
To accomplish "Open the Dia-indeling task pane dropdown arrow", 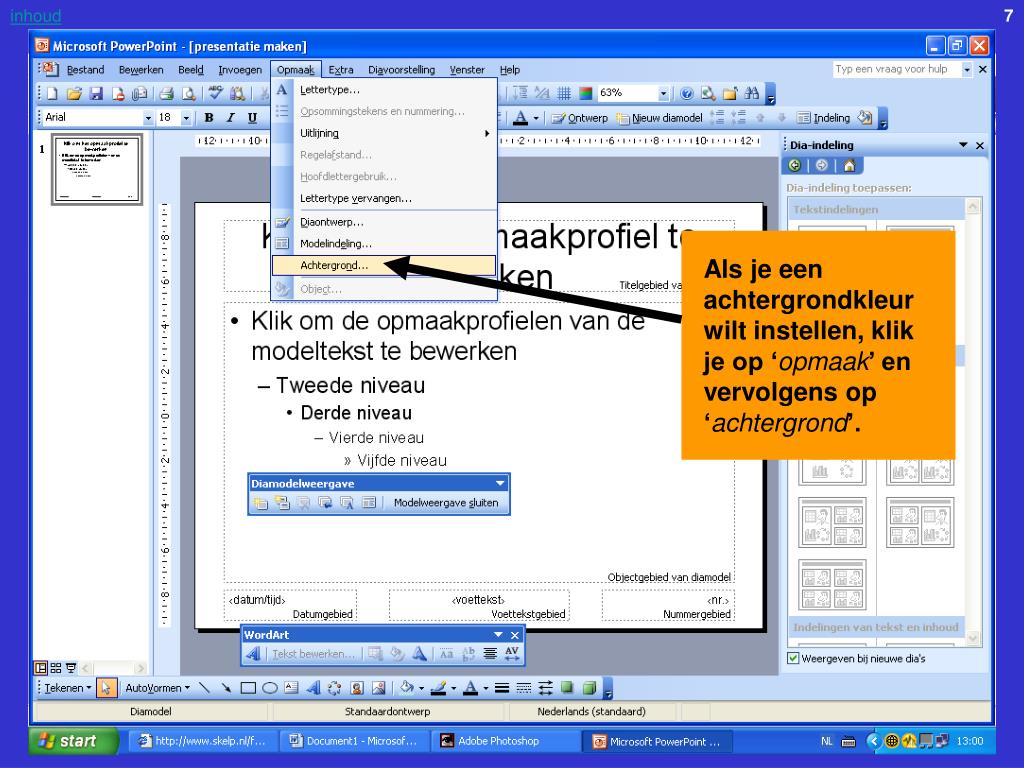I will 963,145.
